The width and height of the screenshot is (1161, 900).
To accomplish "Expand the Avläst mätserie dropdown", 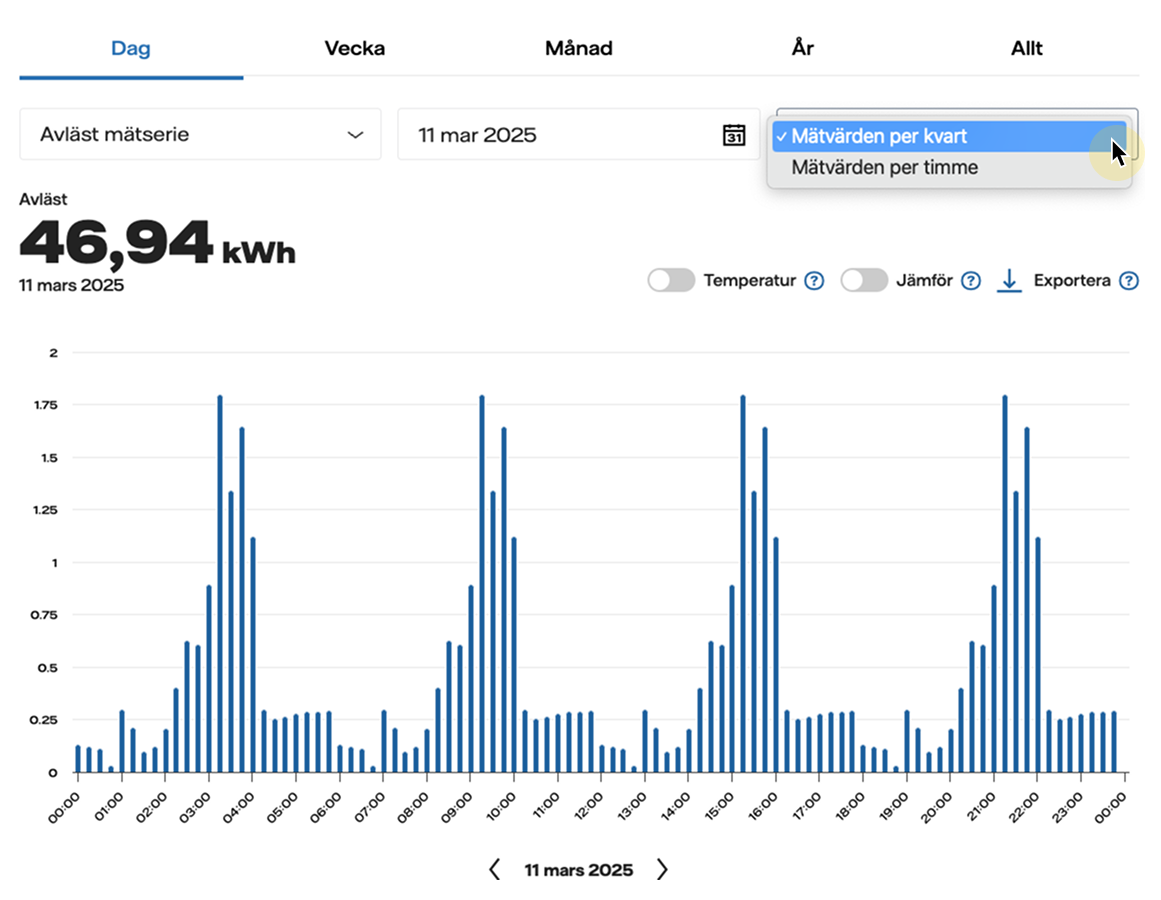I will point(200,135).
